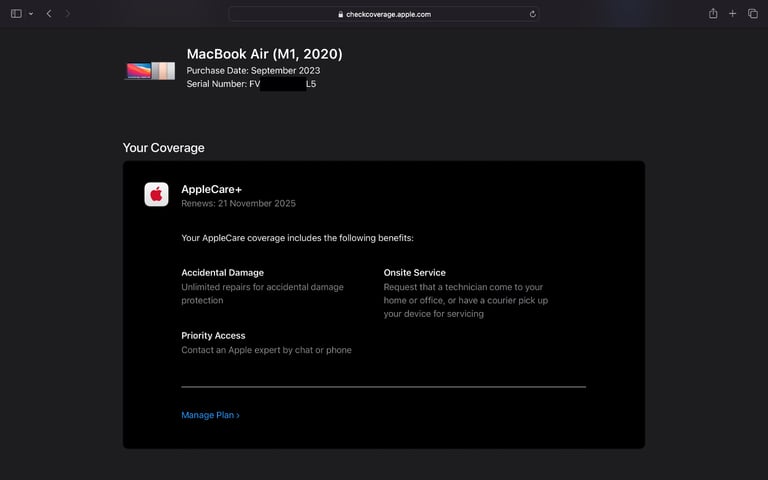Open the Manage Plan link
The image size is (768, 480).
(x=211, y=415)
